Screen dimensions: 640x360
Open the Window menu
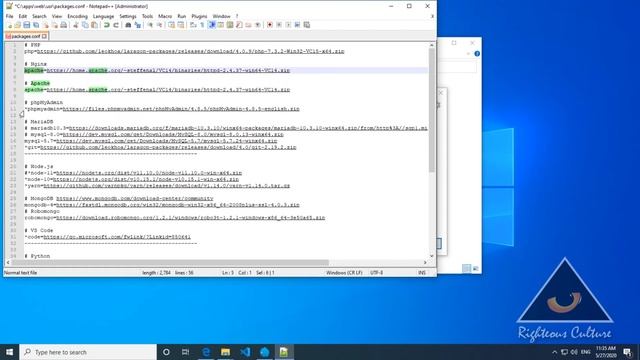pos(222,16)
